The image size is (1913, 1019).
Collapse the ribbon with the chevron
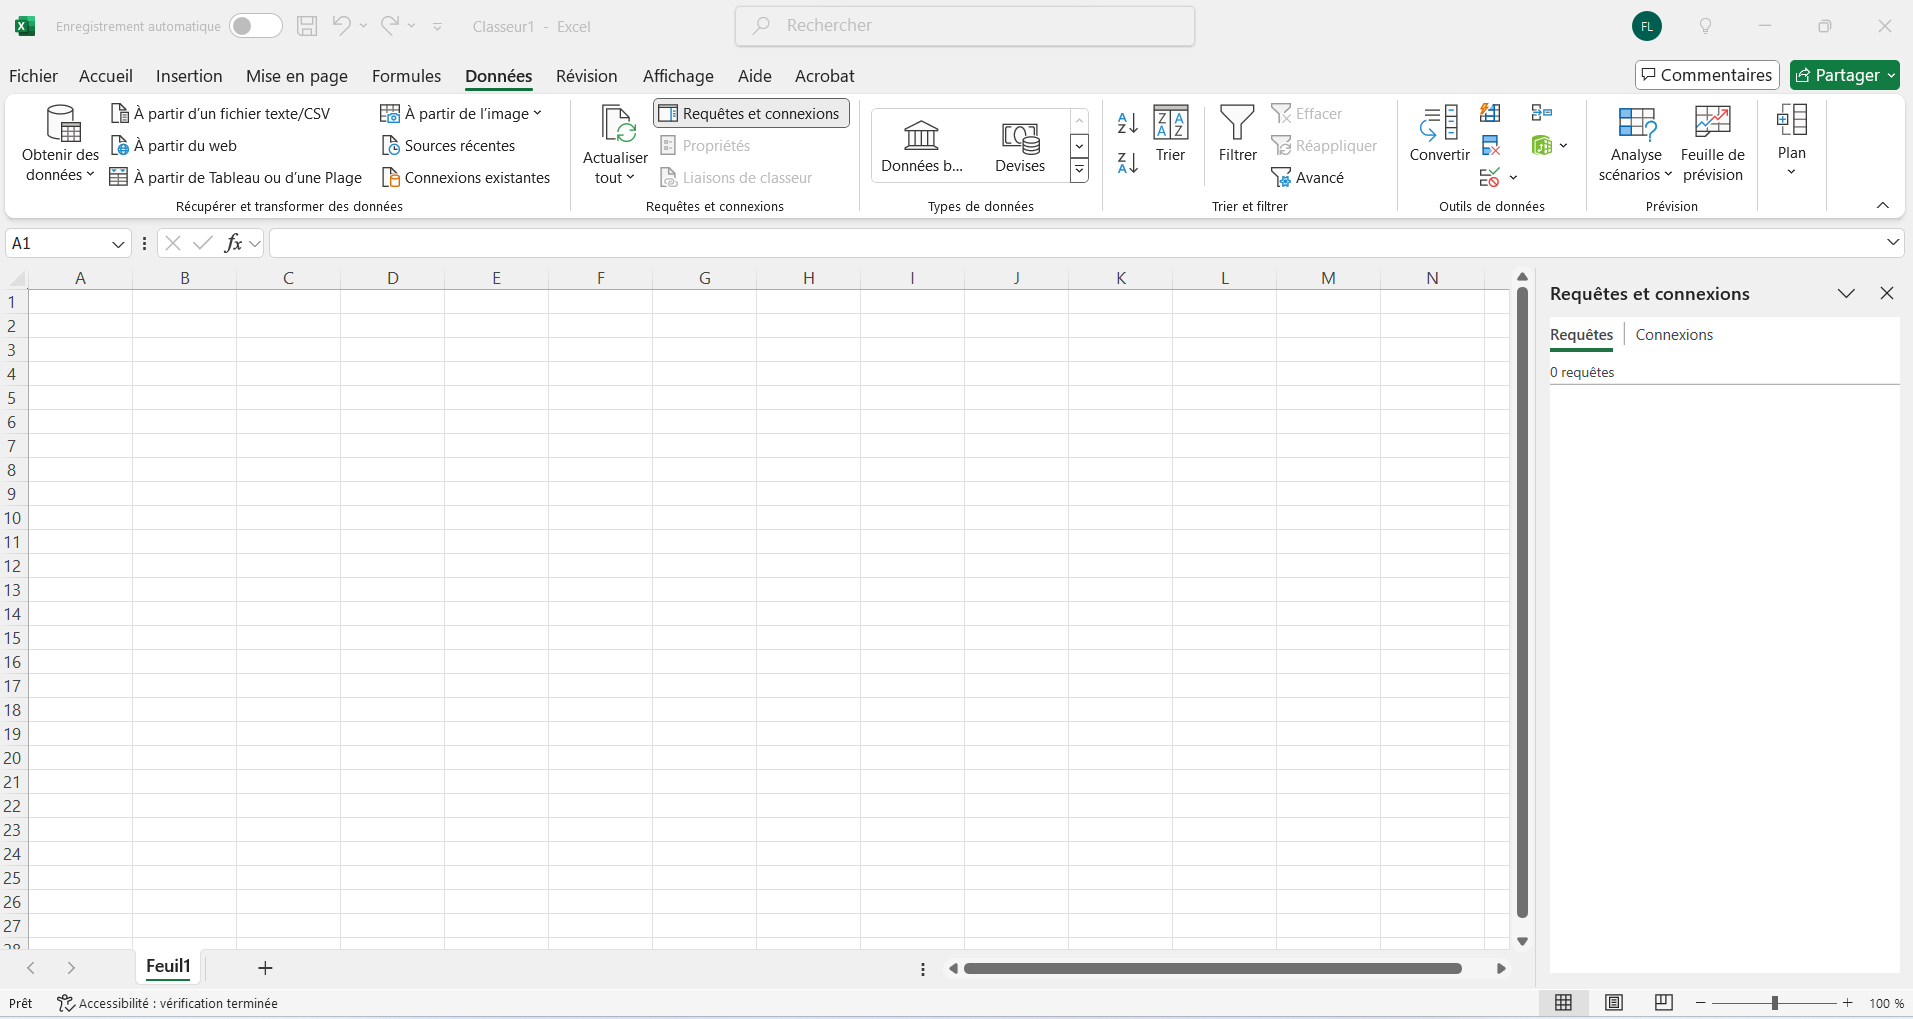pos(1882,205)
